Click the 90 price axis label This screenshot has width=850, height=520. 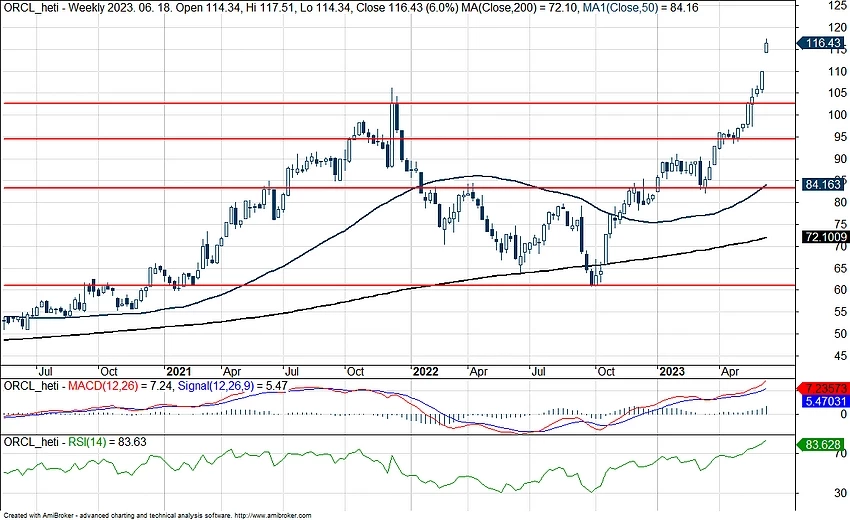point(840,159)
